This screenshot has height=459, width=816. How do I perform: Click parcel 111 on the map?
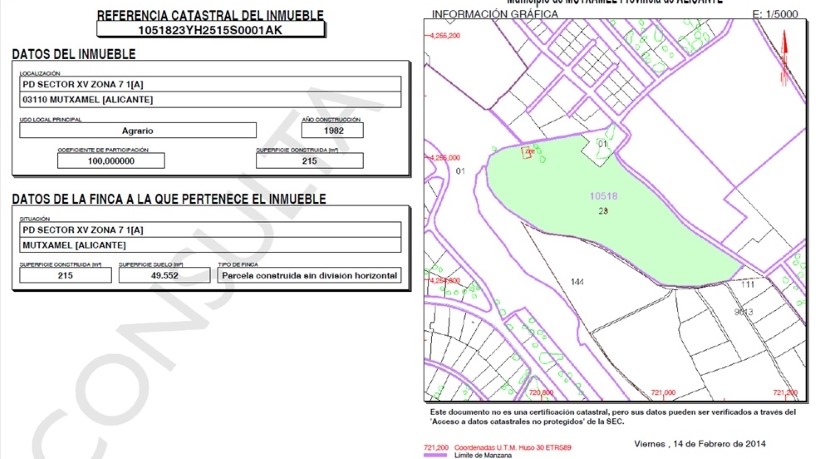pos(747,286)
